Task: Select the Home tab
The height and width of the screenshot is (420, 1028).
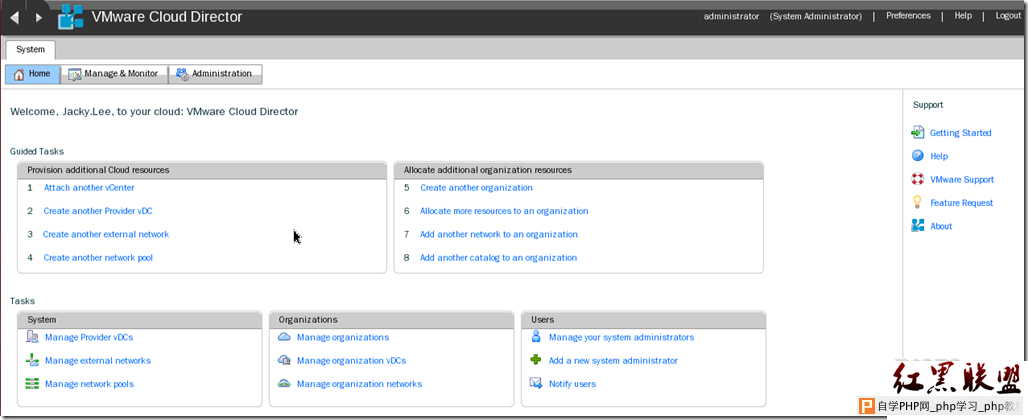Action: point(33,74)
